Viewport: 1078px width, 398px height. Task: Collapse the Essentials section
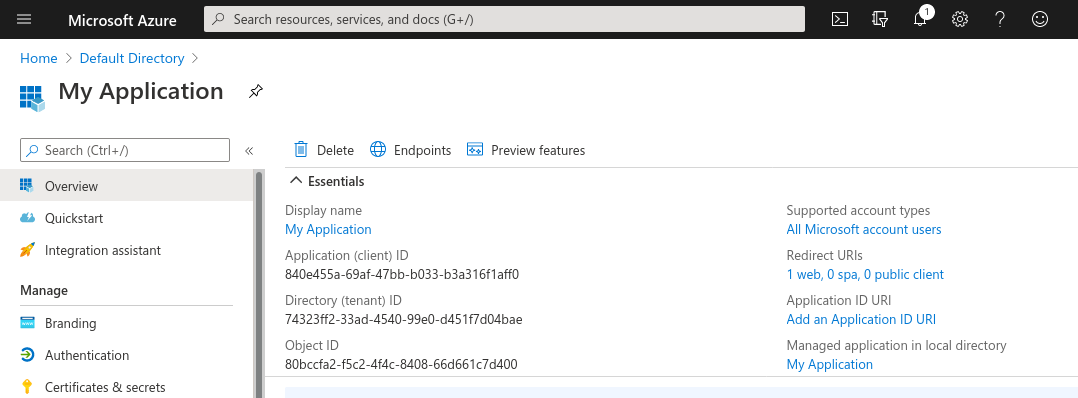point(296,181)
